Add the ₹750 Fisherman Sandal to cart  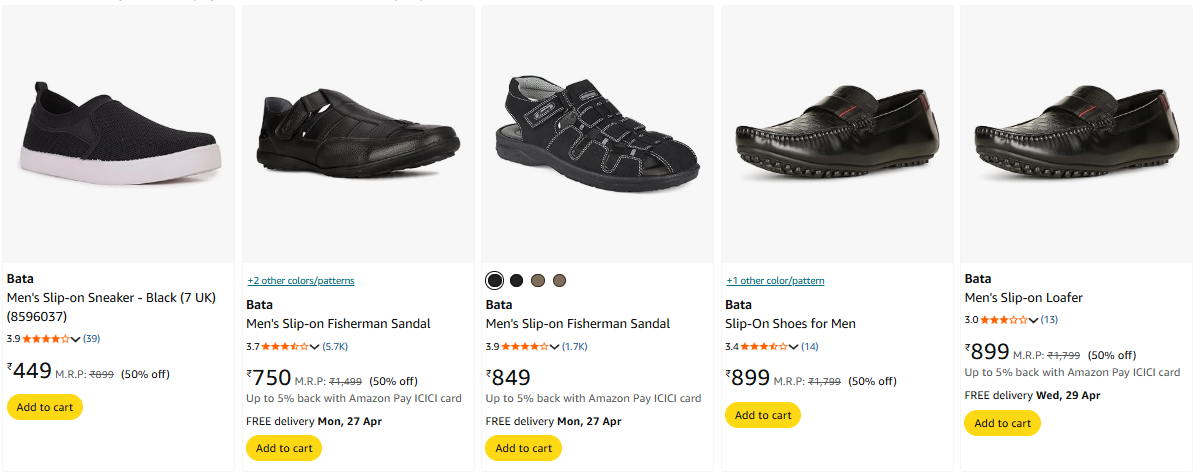tap(284, 448)
